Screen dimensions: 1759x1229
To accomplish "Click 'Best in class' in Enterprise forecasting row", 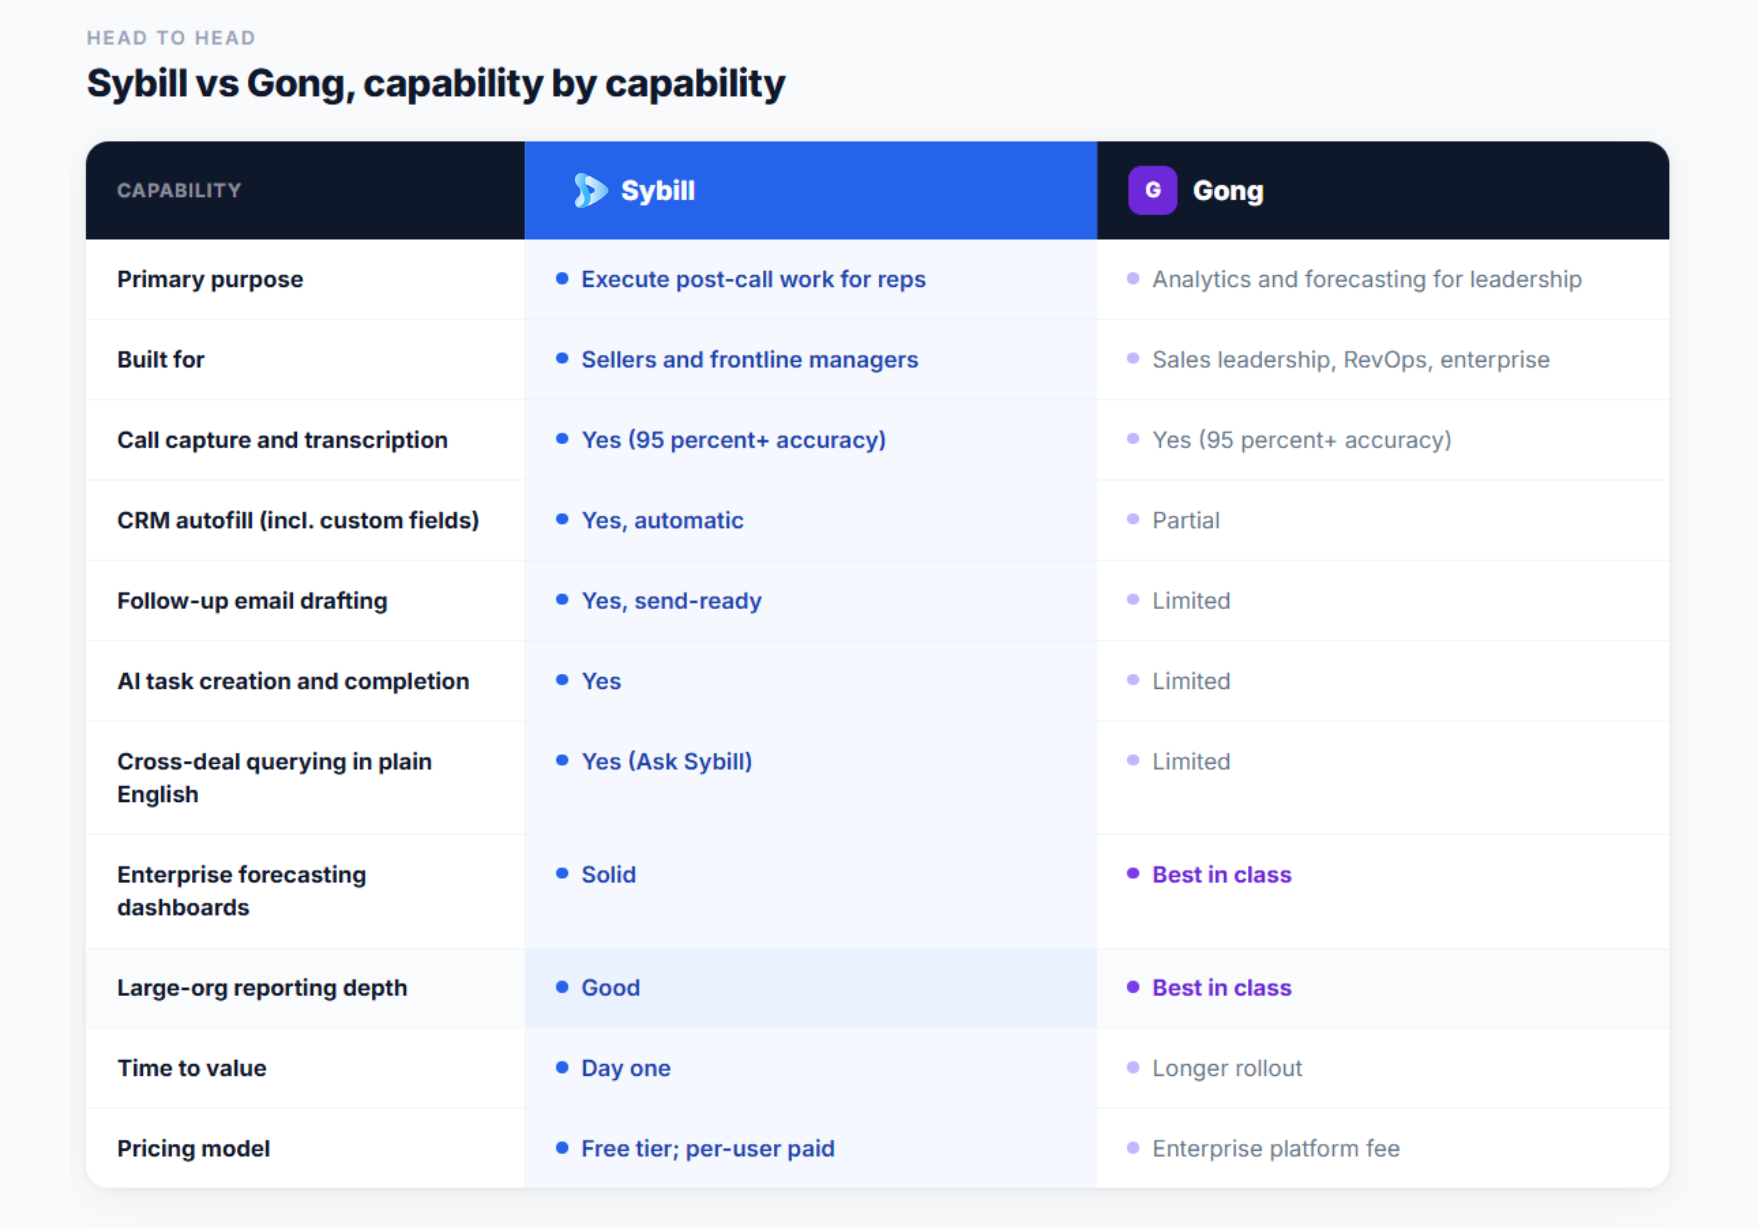I will click(1221, 874).
